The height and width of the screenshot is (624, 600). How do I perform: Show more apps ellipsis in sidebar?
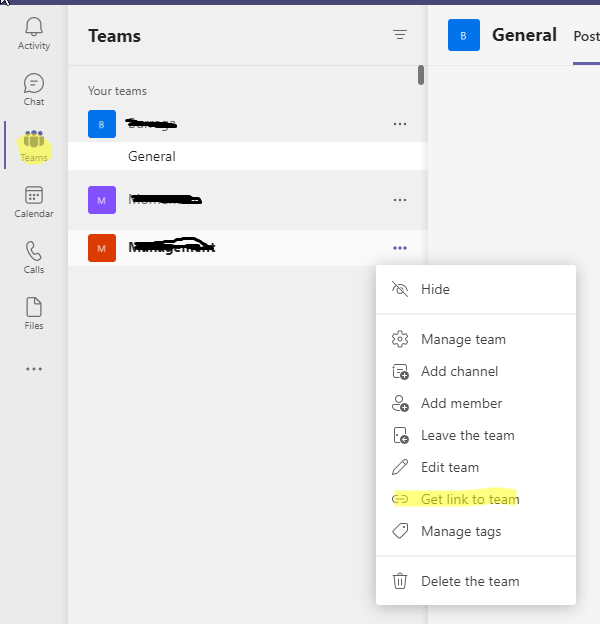pyautogui.click(x=34, y=369)
